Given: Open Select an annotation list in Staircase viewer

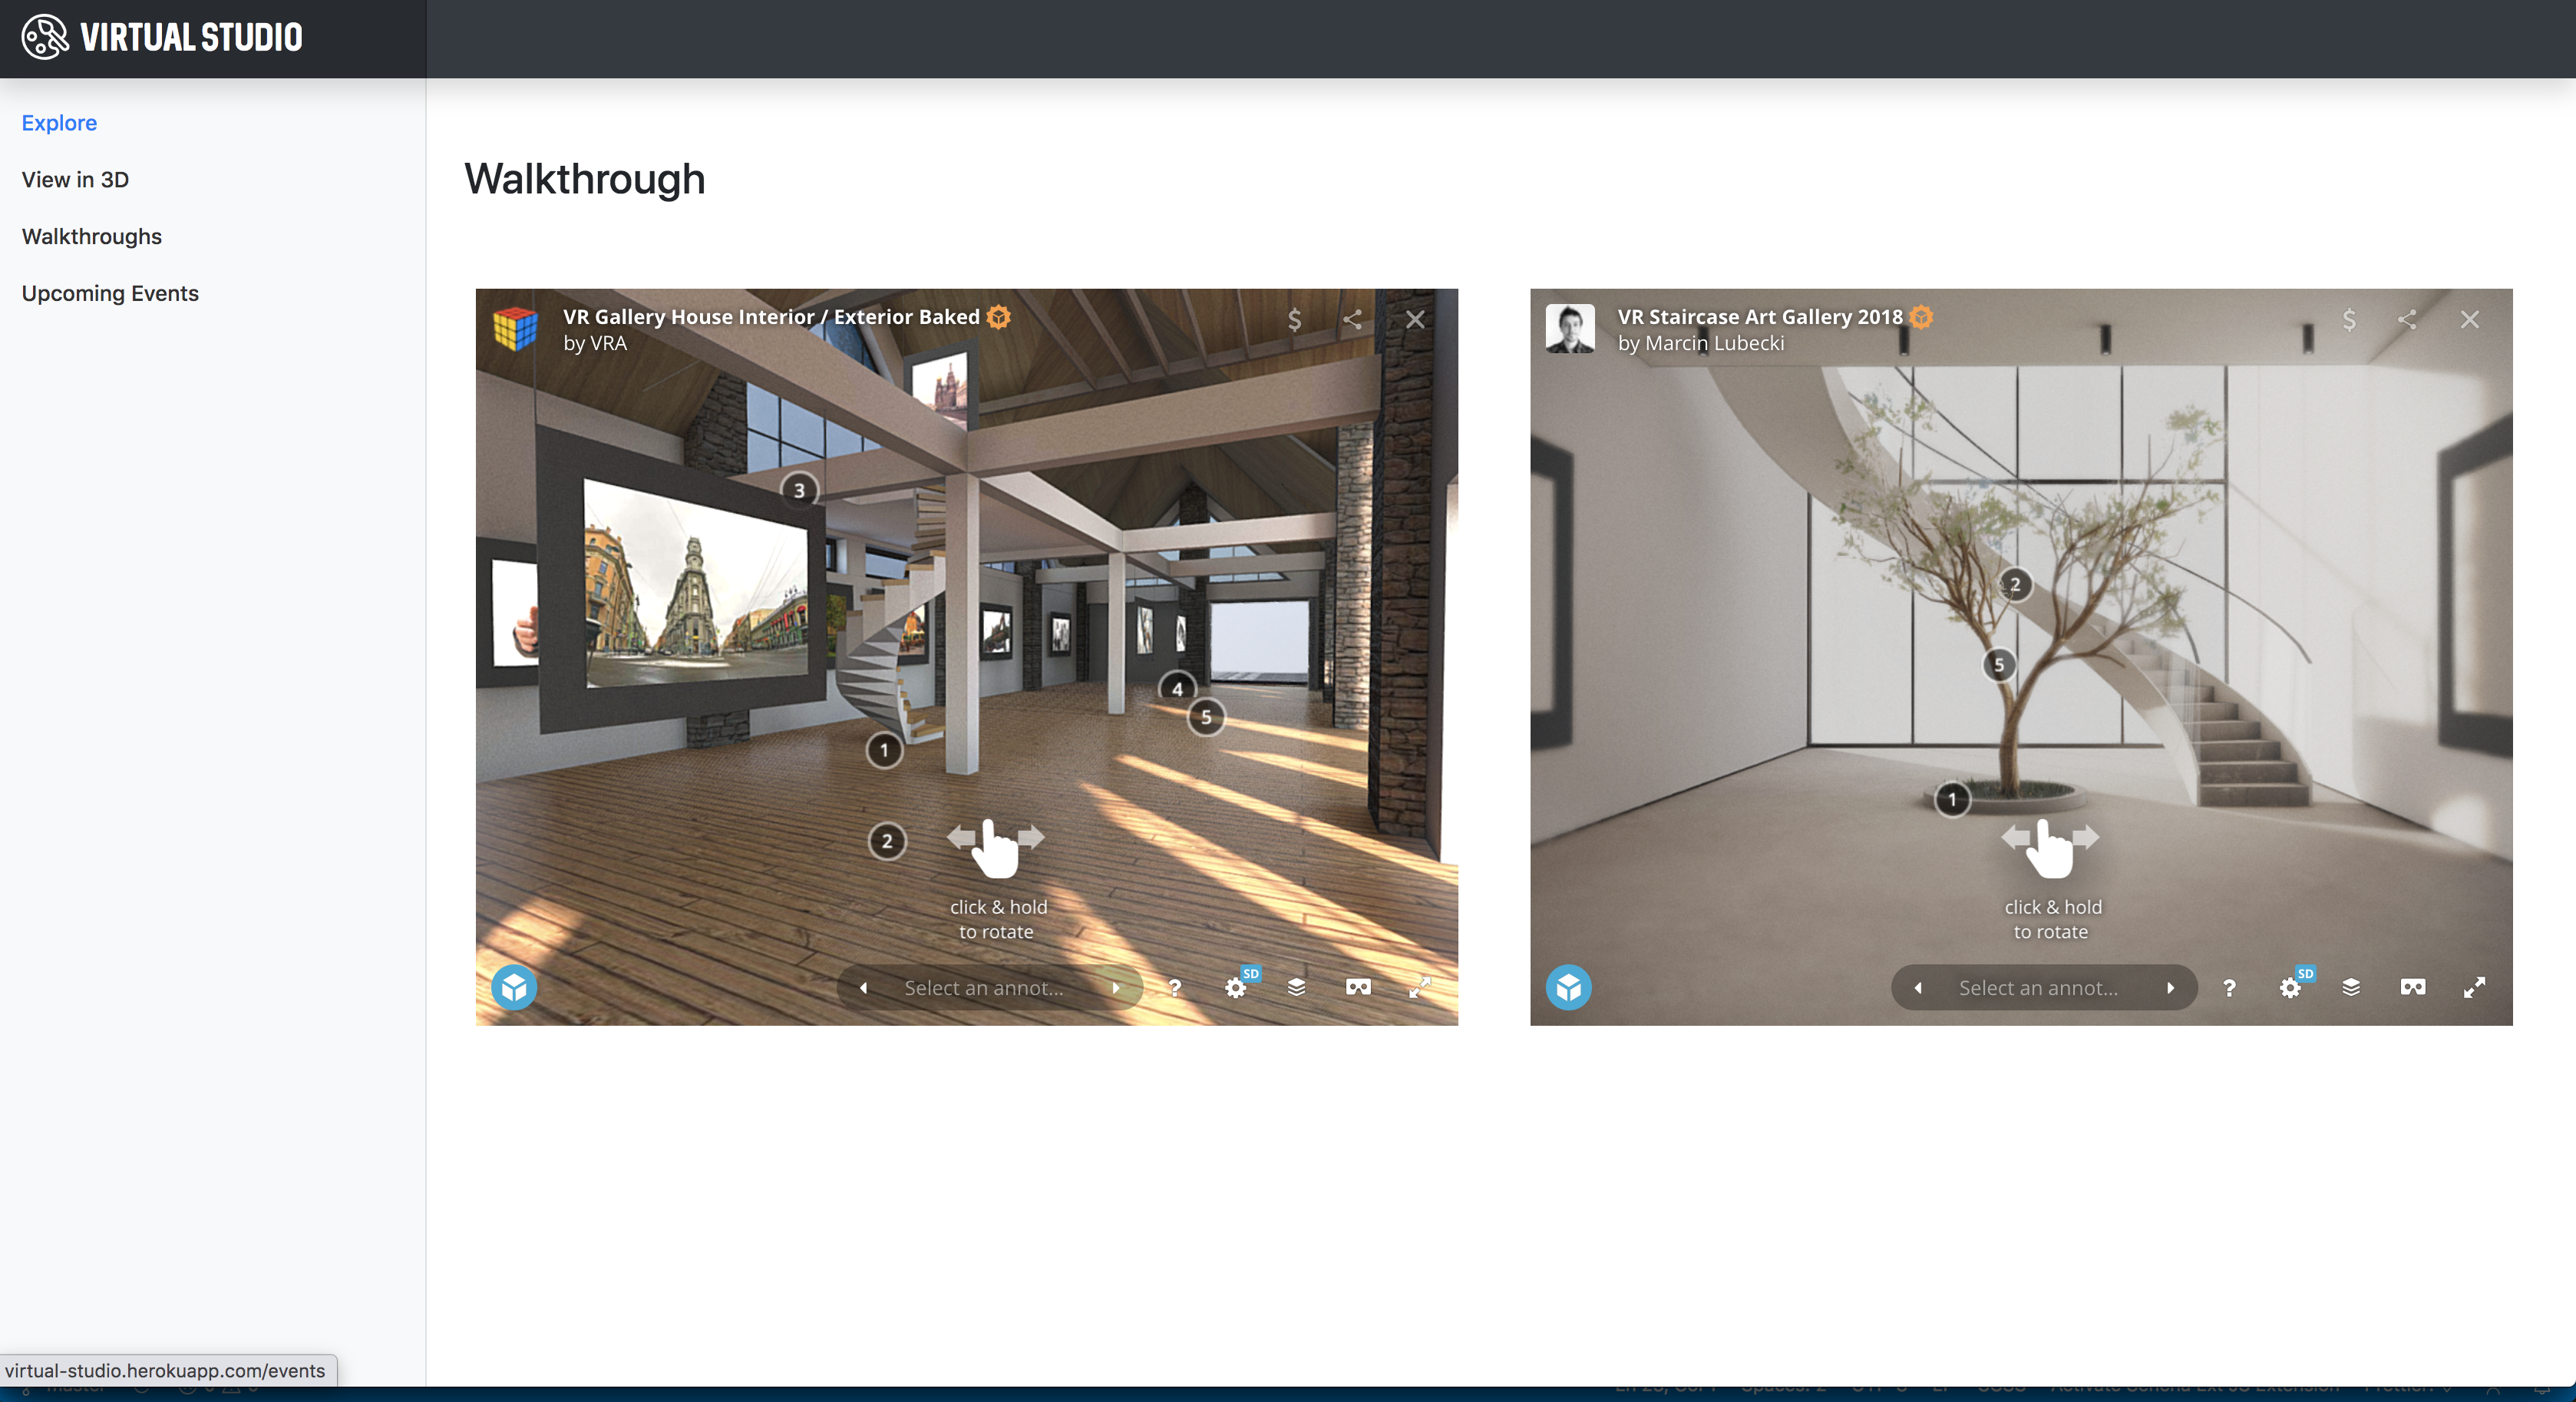Looking at the screenshot, I should (x=2038, y=988).
